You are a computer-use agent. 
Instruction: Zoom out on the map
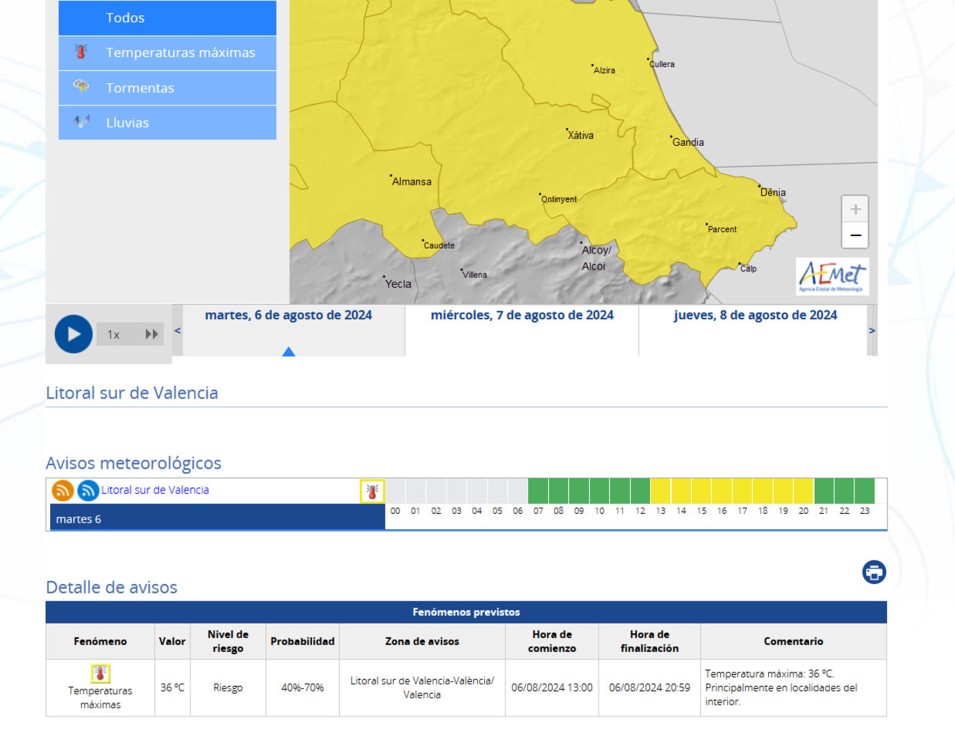855,235
